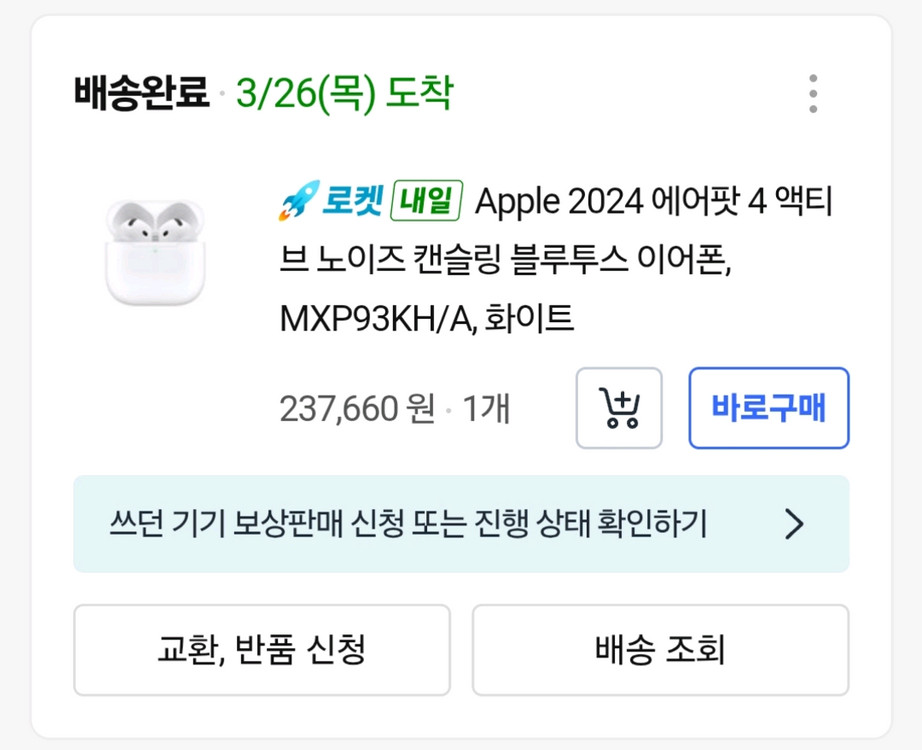Open trade-in status via the right arrow

tap(794, 524)
